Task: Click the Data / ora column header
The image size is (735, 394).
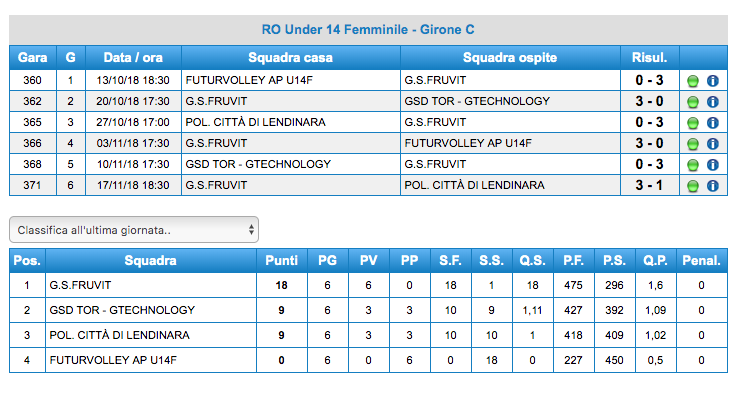Action: (133, 58)
